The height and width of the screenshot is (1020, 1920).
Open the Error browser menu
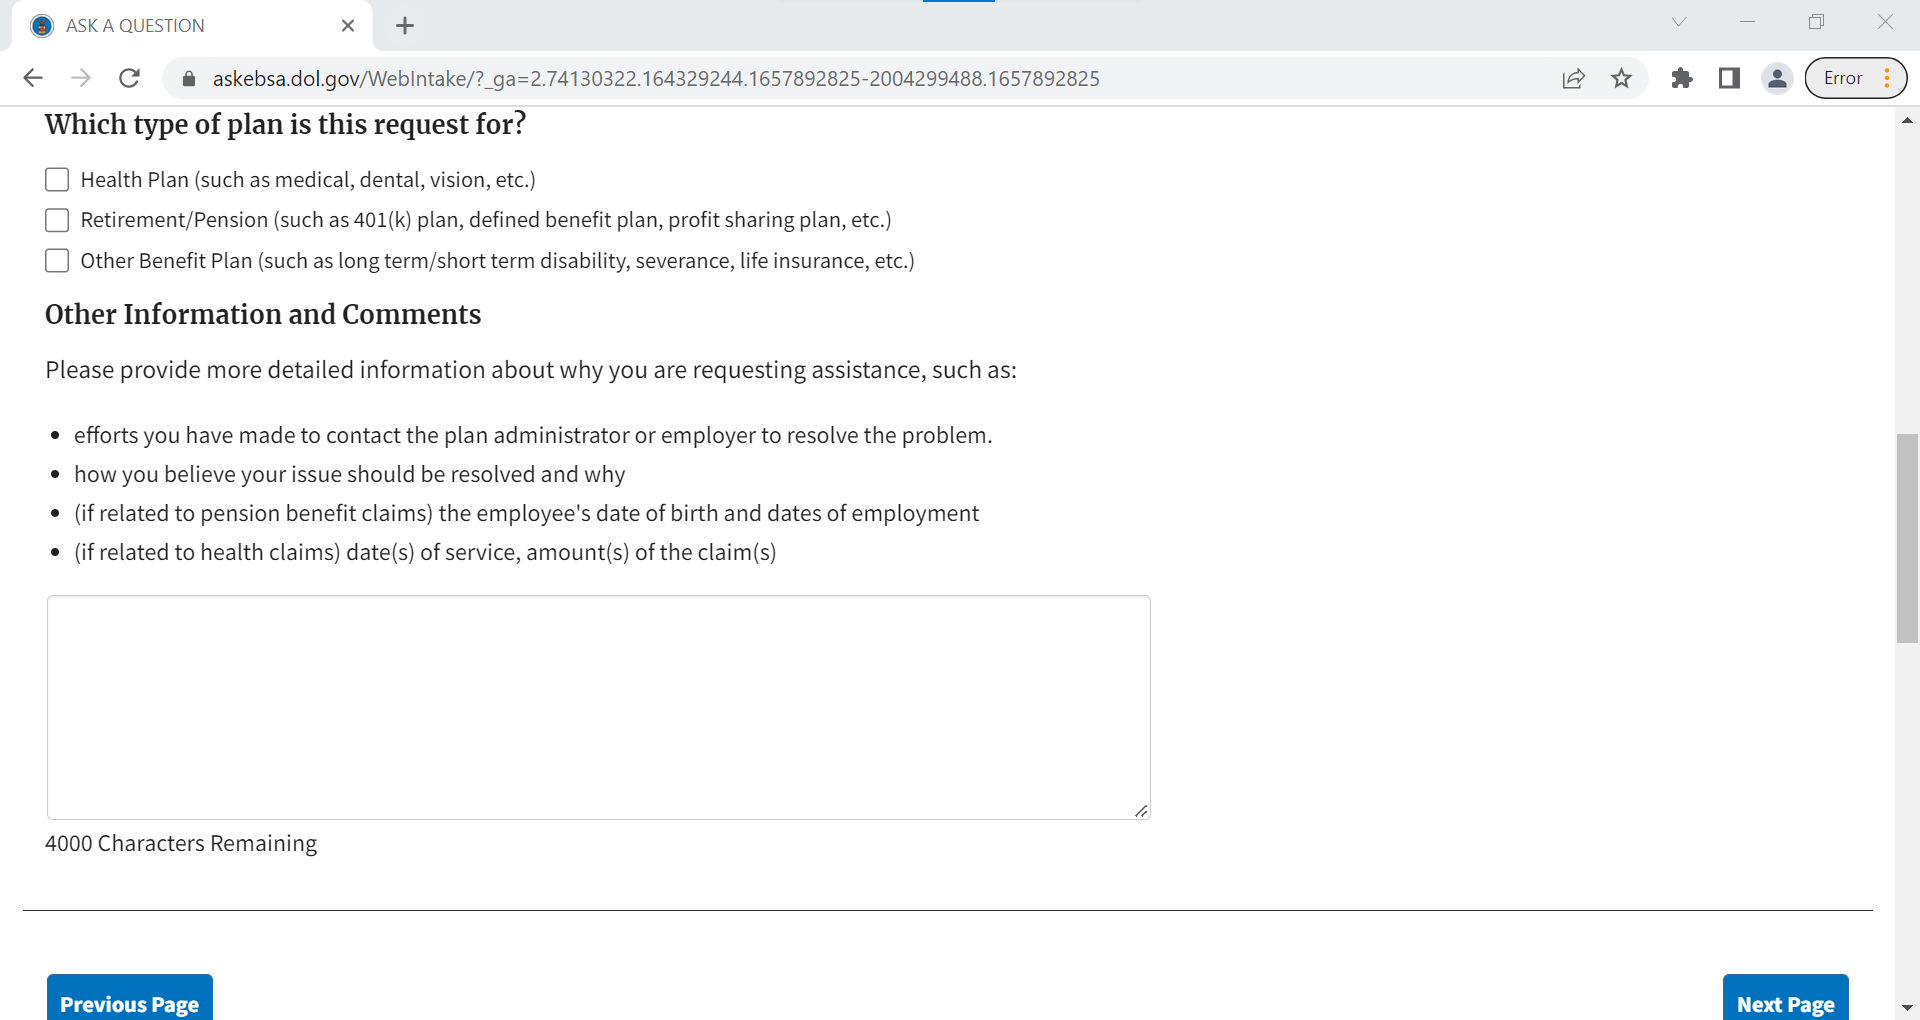click(1855, 78)
